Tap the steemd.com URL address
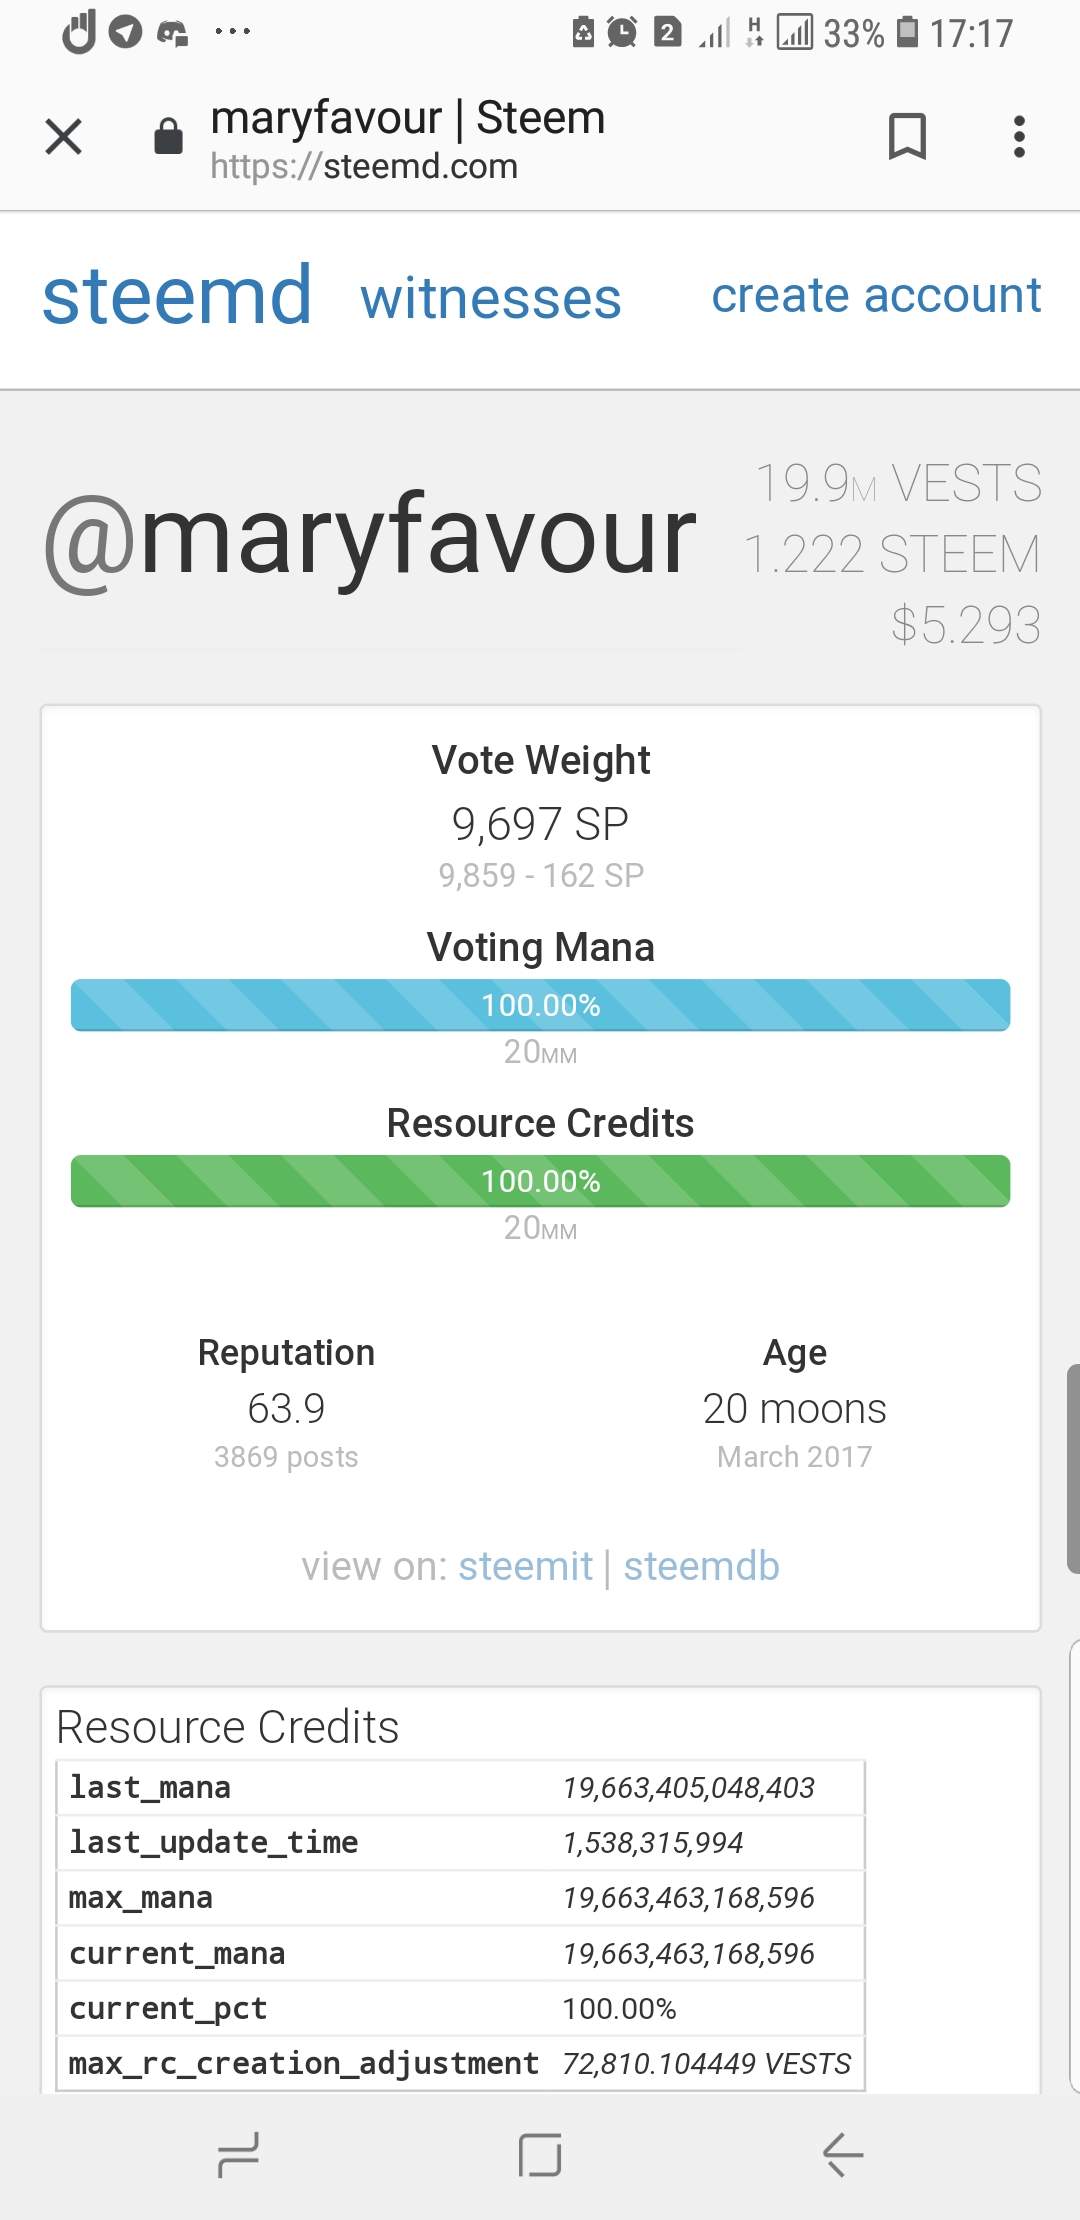Screen dimensions: 1080x2220 click(364, 166)
